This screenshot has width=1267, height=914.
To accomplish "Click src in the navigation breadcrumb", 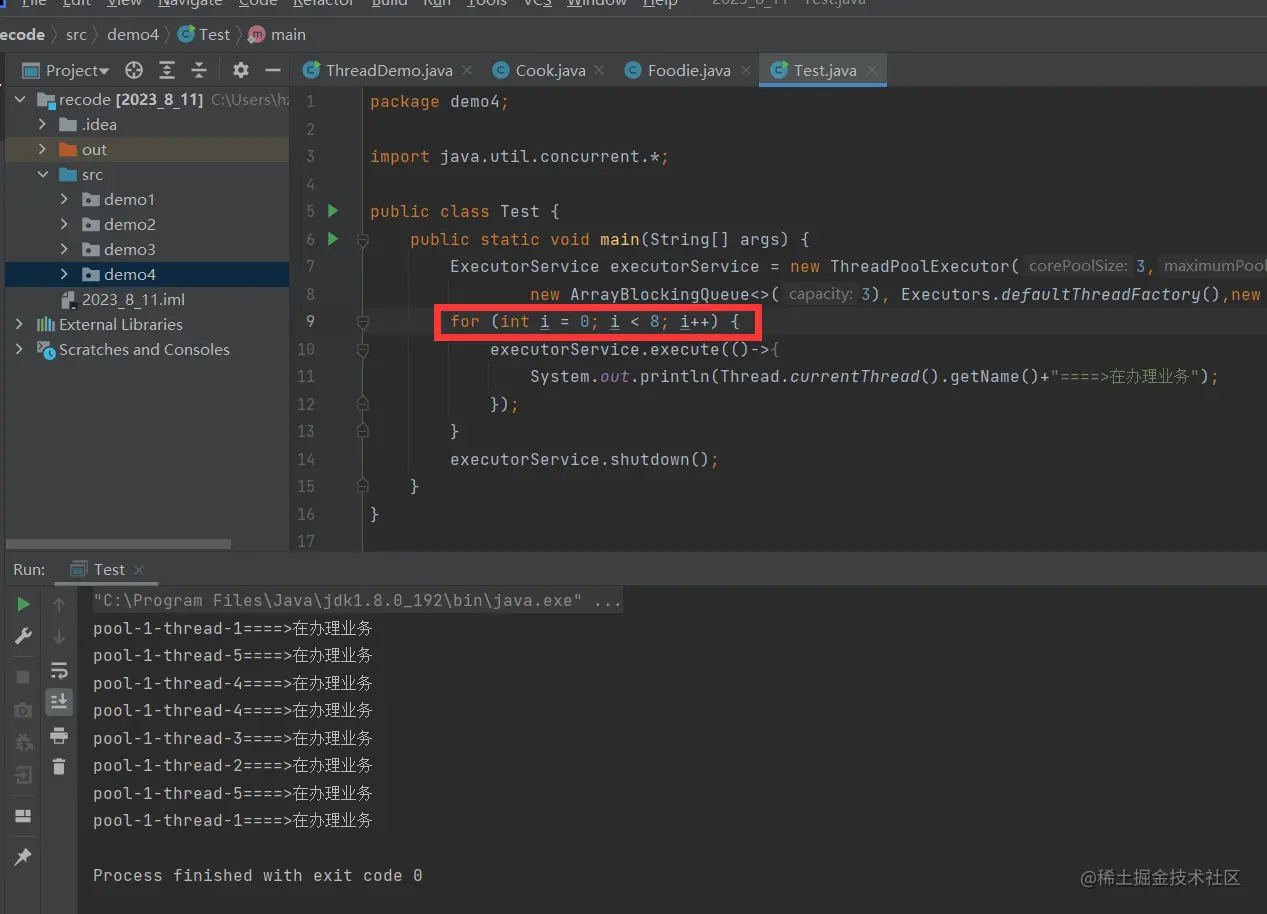I will [76, 35].
